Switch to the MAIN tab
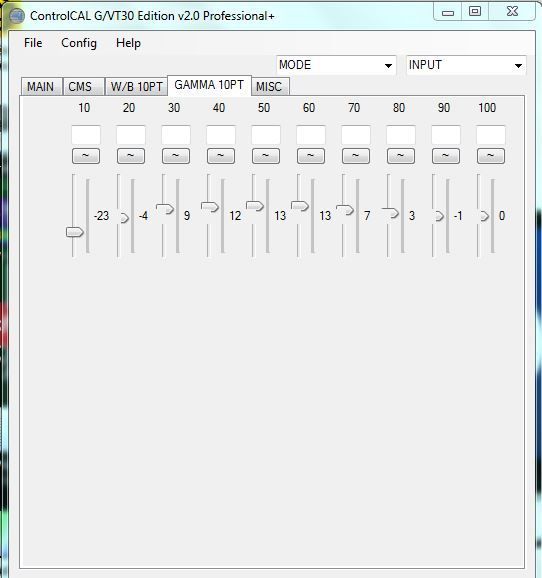 41,87
